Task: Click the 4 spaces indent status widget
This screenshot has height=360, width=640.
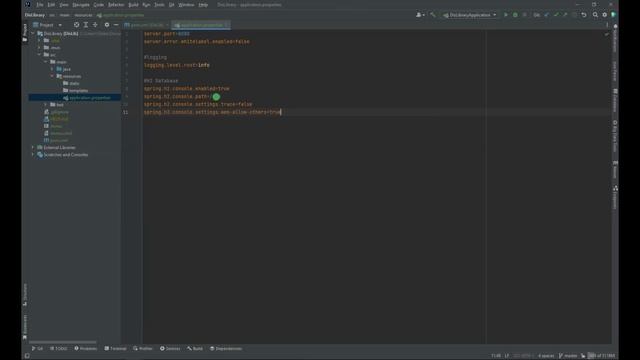Action: point(546,356)
